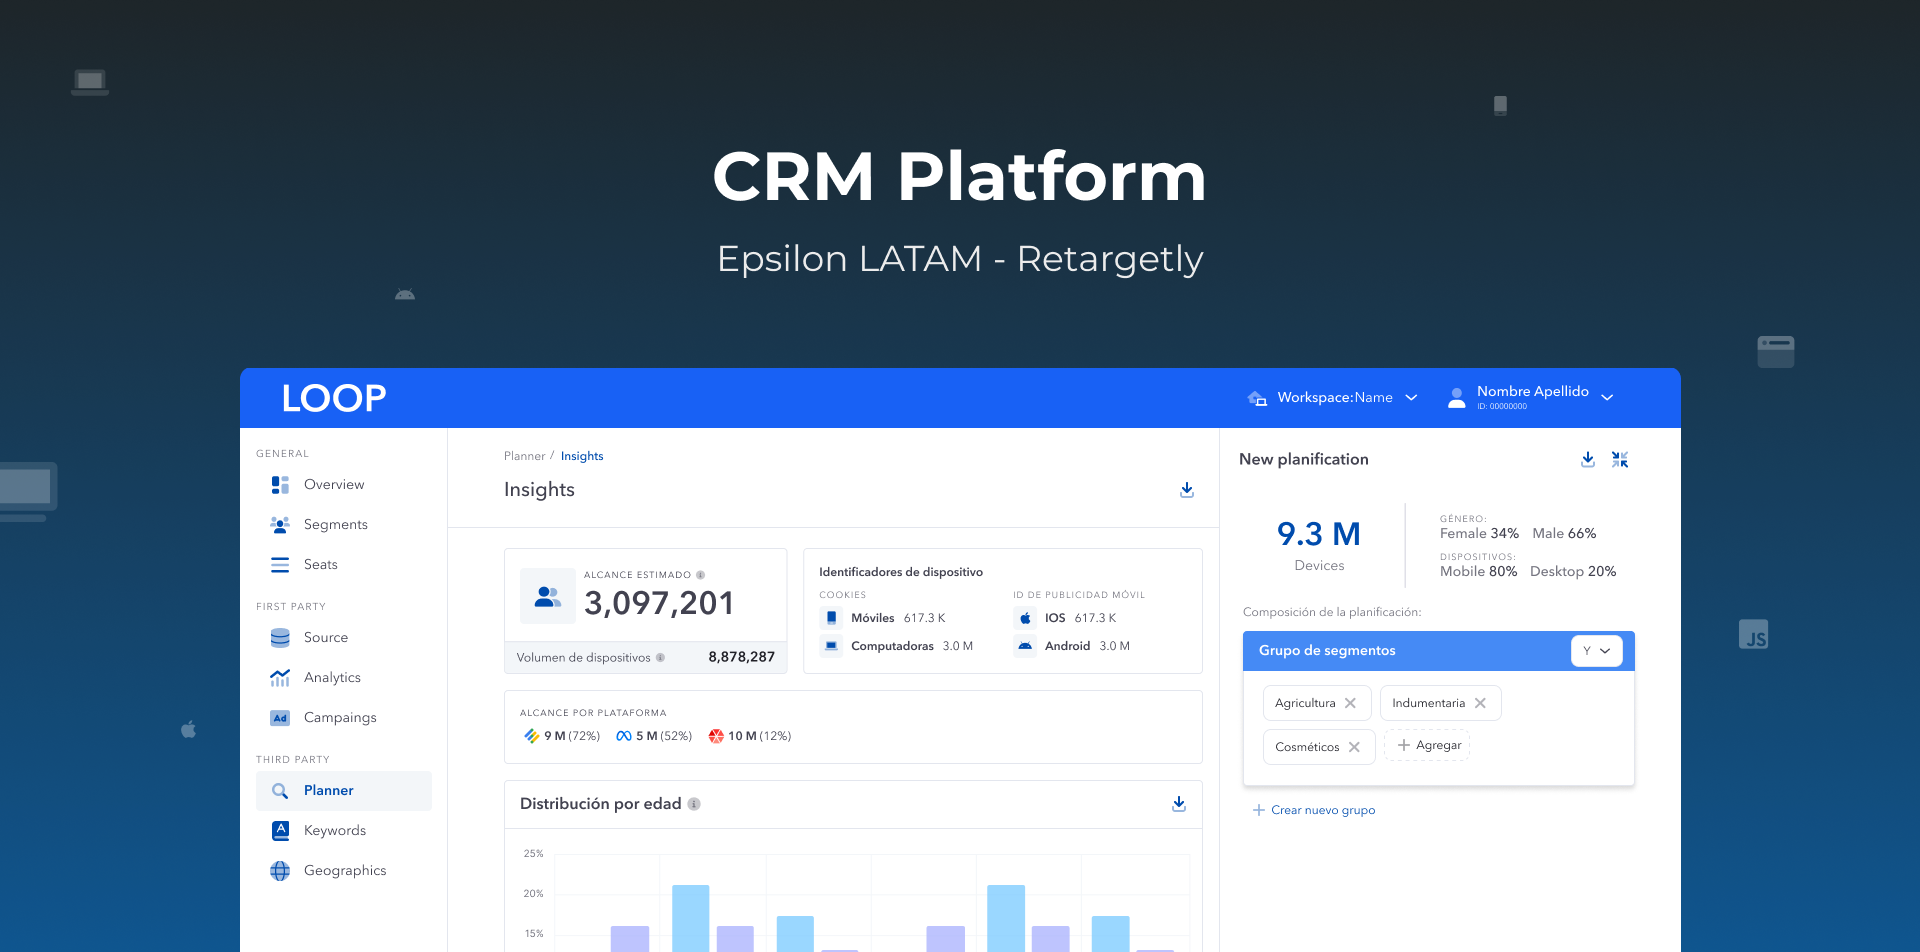Click info icon next to Distribución por edad
The width and height of the screenshot is (1920, 952).
(x=694, y=804)
